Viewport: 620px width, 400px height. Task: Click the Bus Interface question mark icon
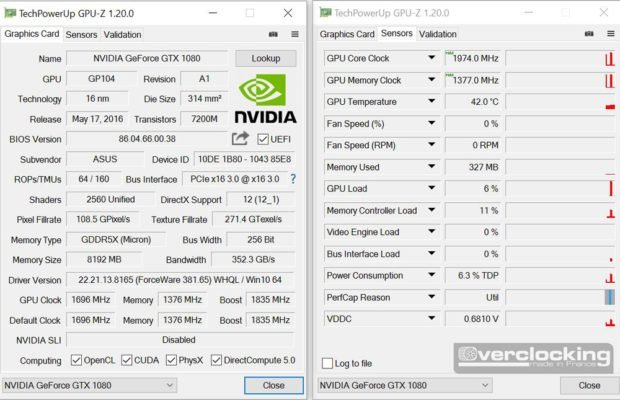click(293, 179)
